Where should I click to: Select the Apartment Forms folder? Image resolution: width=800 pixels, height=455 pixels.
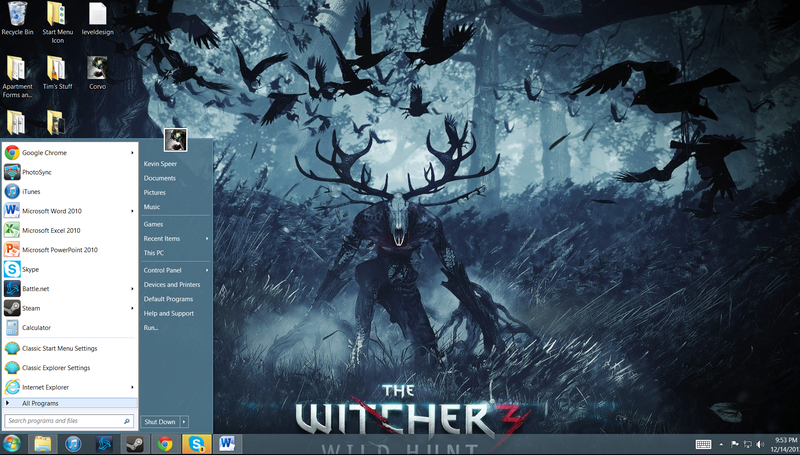17,77
